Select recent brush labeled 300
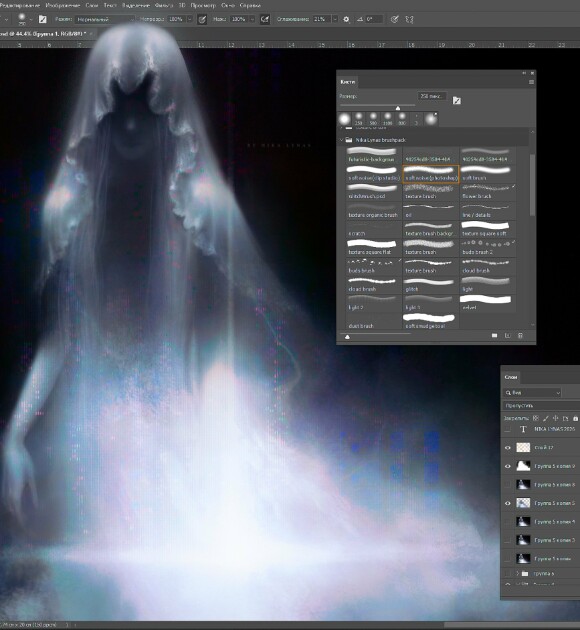Viewport: 580px width, 630px height. pyautogui.click(x=402, y=119)
